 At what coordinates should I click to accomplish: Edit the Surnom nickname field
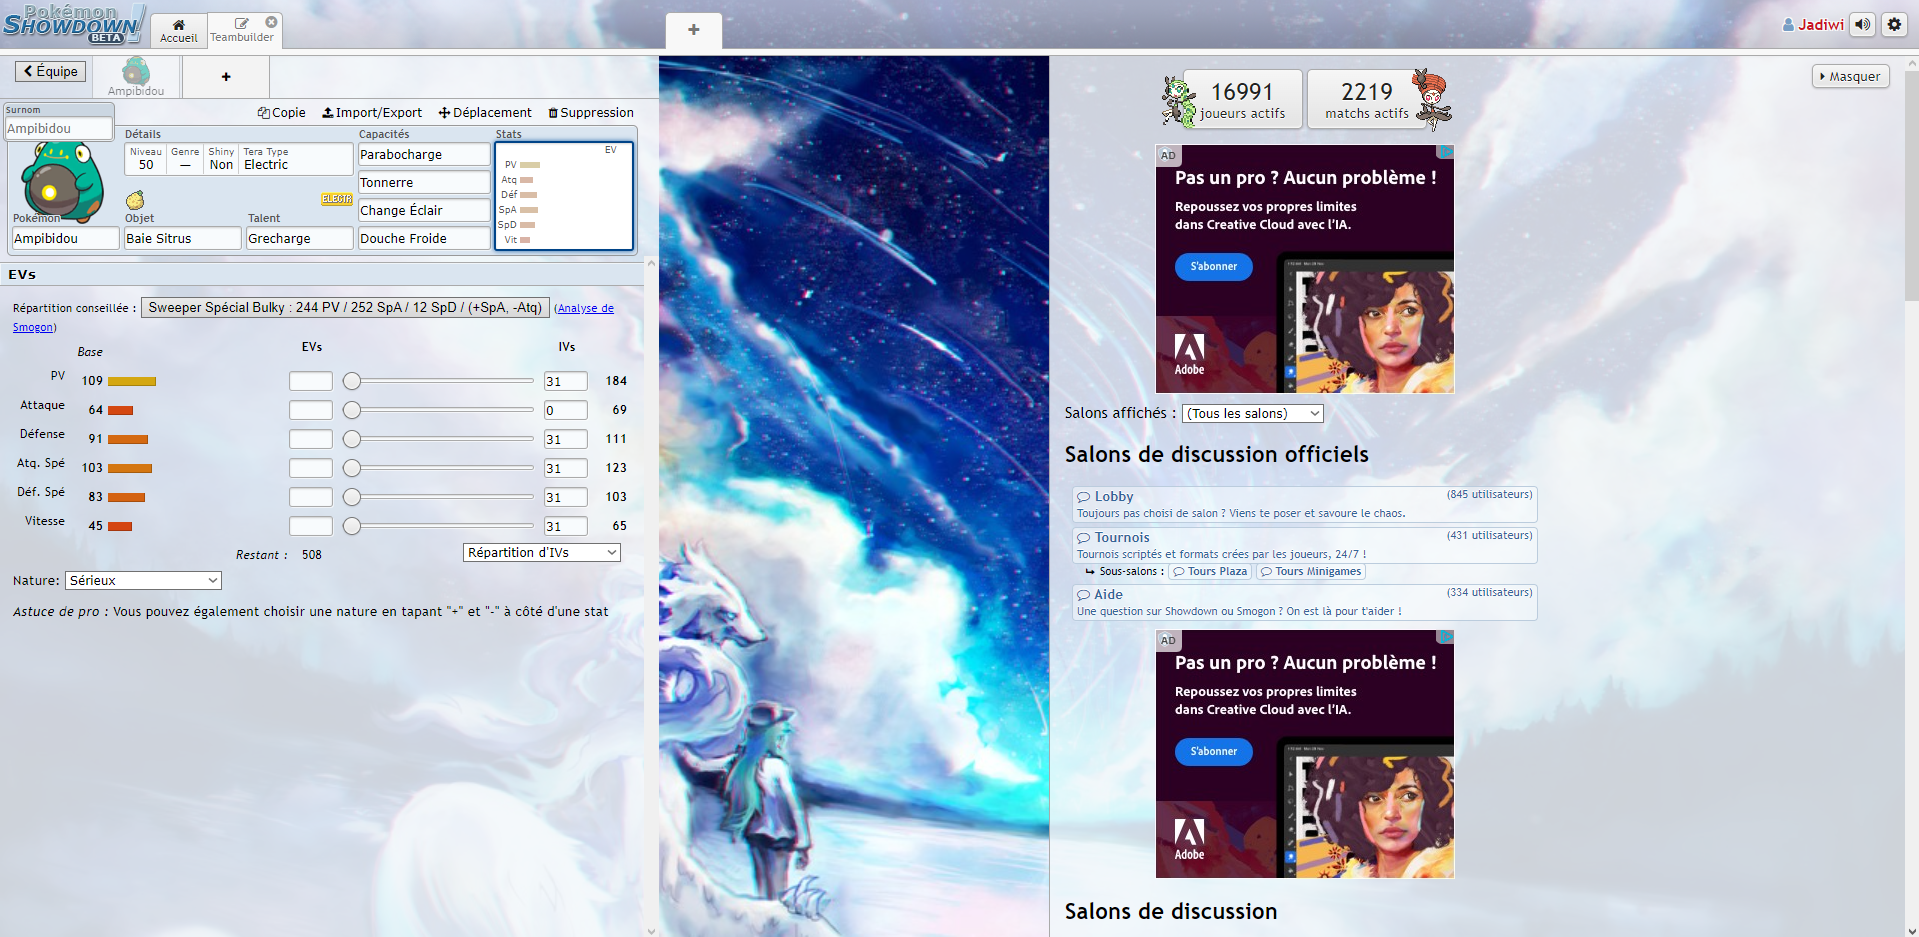point(58,128)
